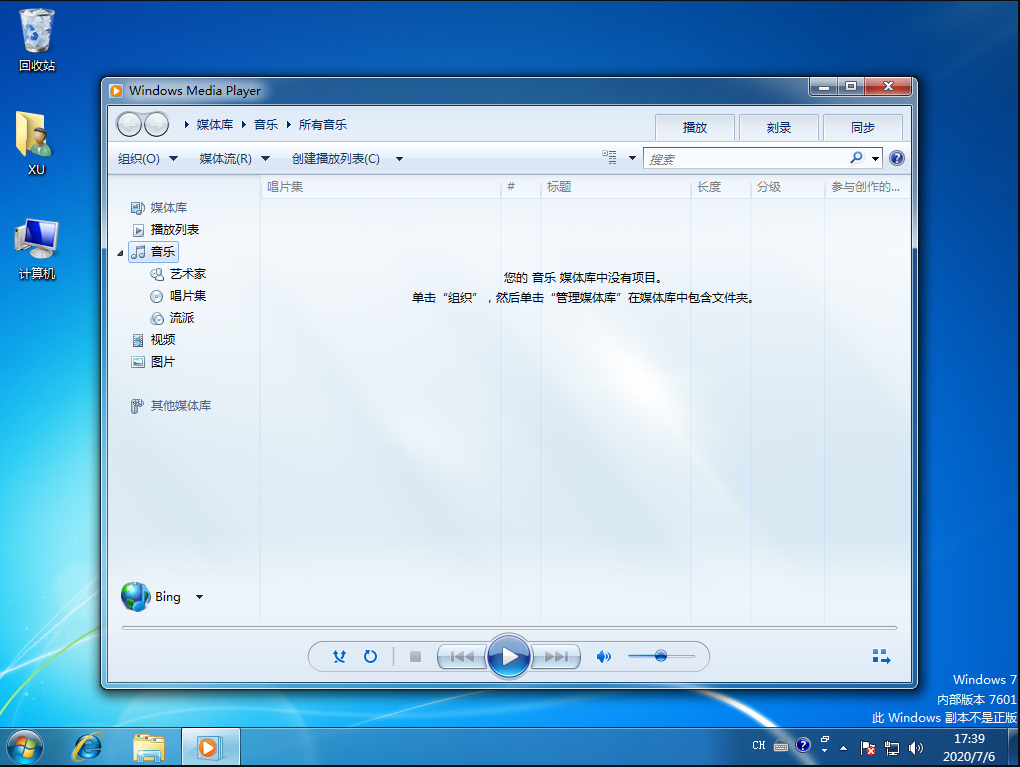Skip to the next track
The width and height of the screenshot is (1020, 767).
(x=556, y=656)
